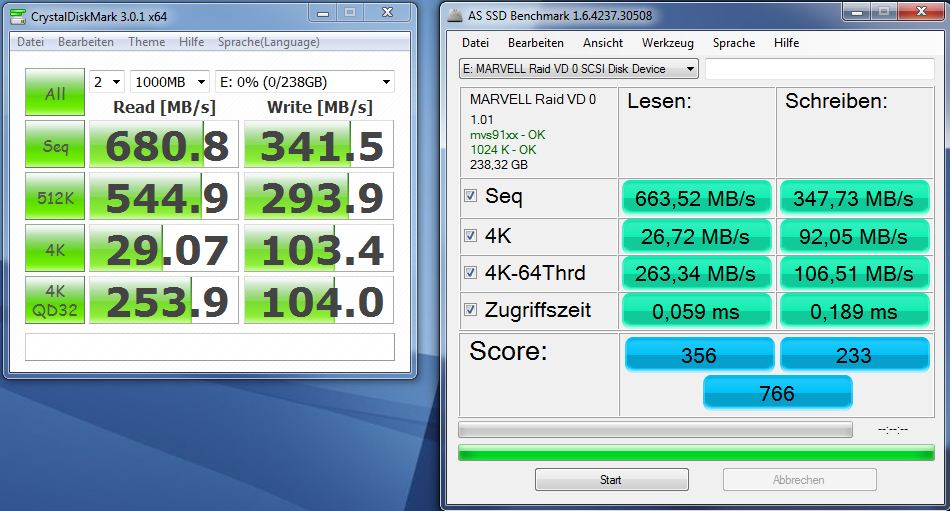950x511 pixels.
Task: Run the 4K QD32 test
Action: (55, 300)
